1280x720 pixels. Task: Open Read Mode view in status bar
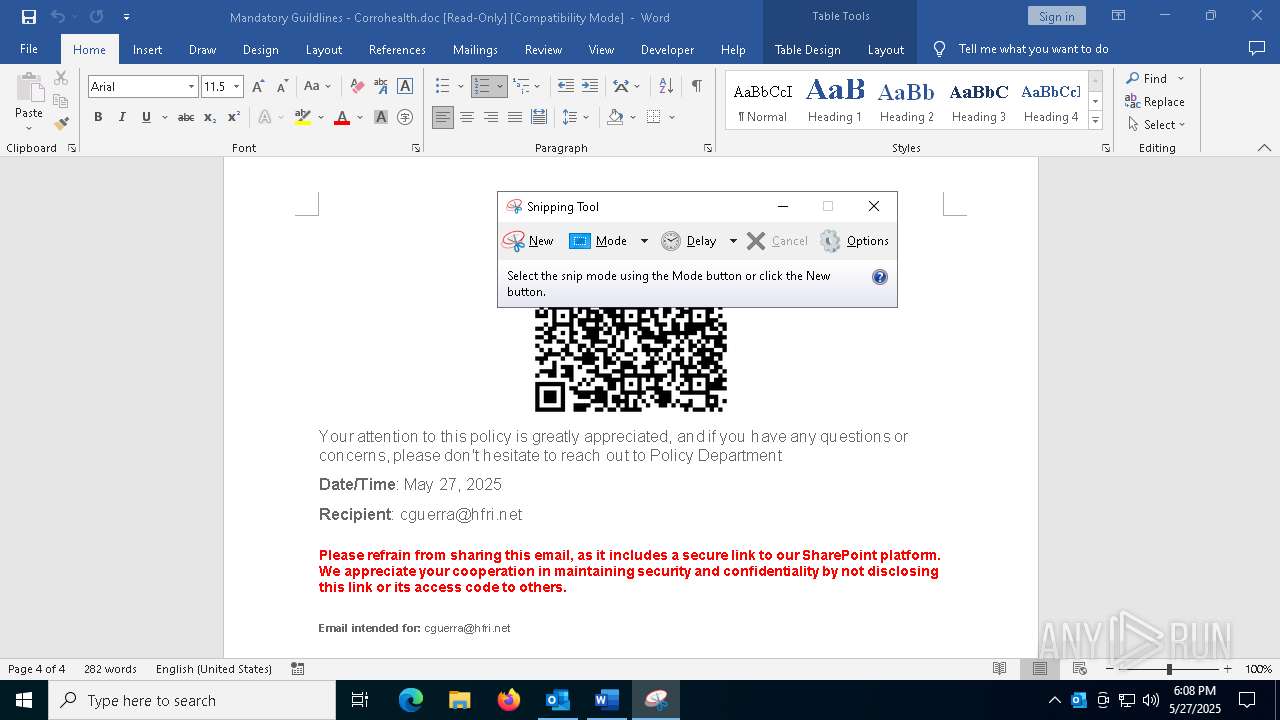pyautogui.click(x=999, y=669)
